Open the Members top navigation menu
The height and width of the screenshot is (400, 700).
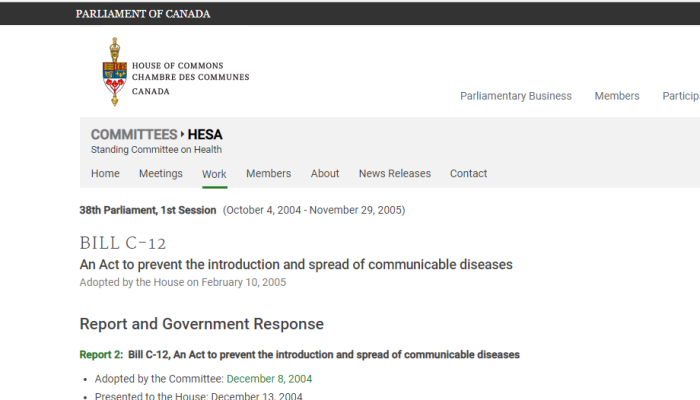[617, 96]
